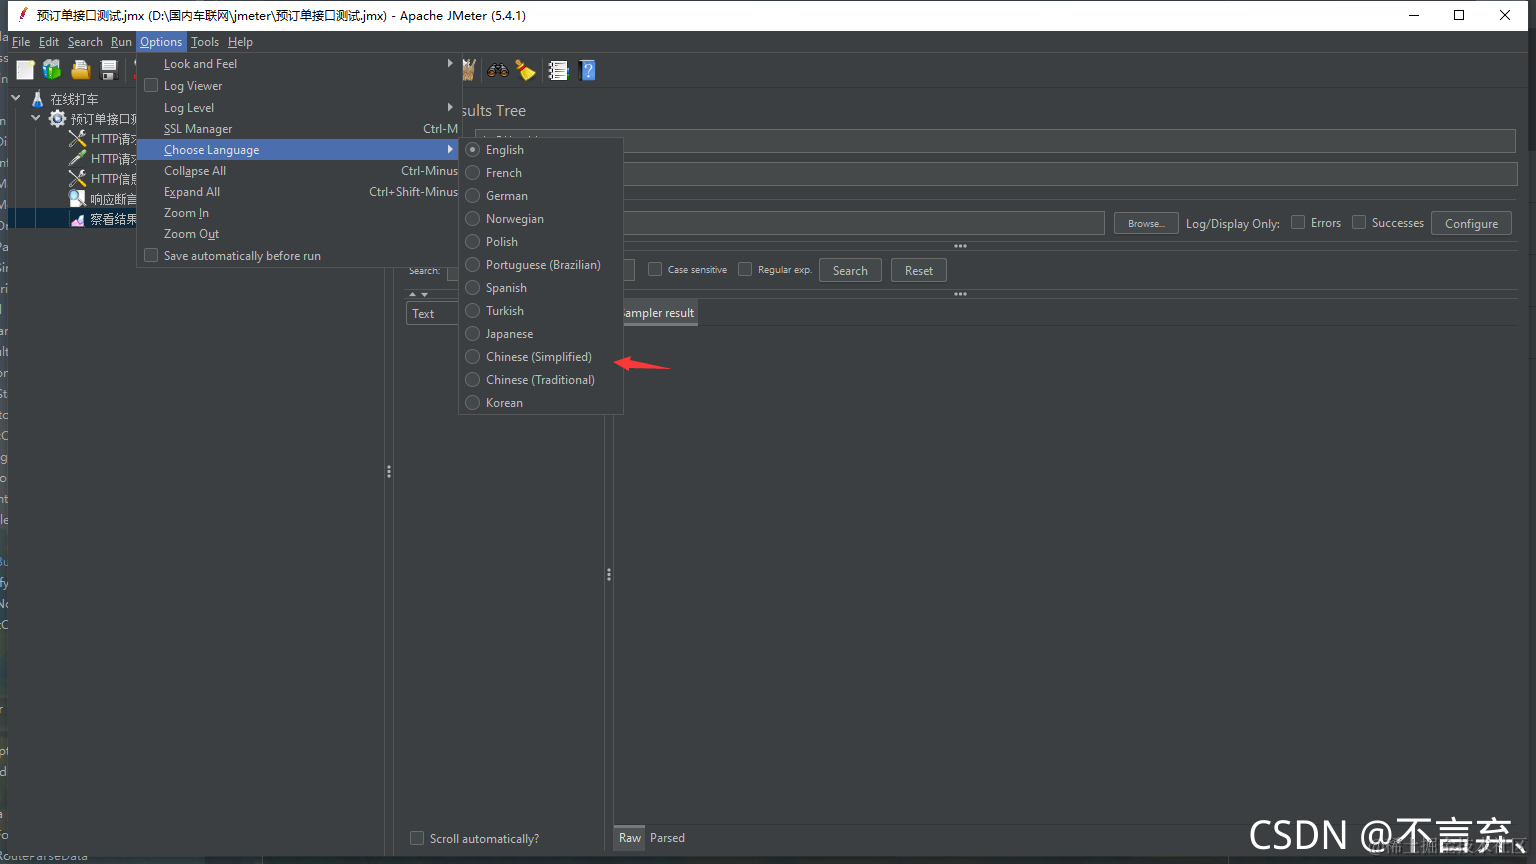Click the New test plan toolbar icon

25,70
